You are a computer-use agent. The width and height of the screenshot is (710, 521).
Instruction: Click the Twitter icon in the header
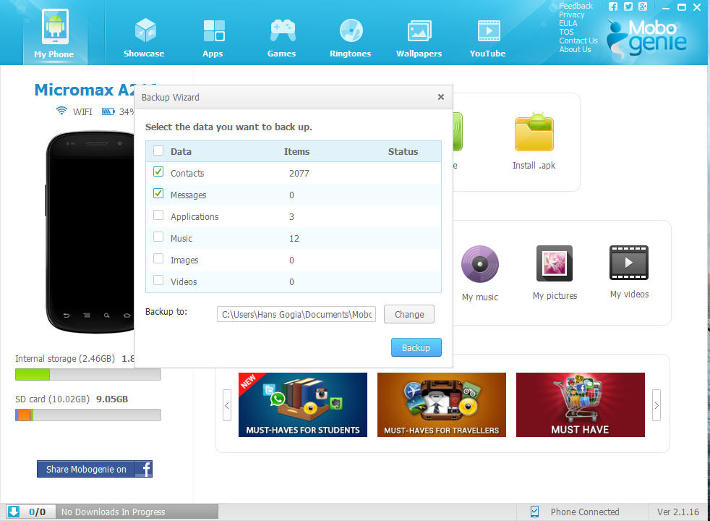tap(628, 6)
